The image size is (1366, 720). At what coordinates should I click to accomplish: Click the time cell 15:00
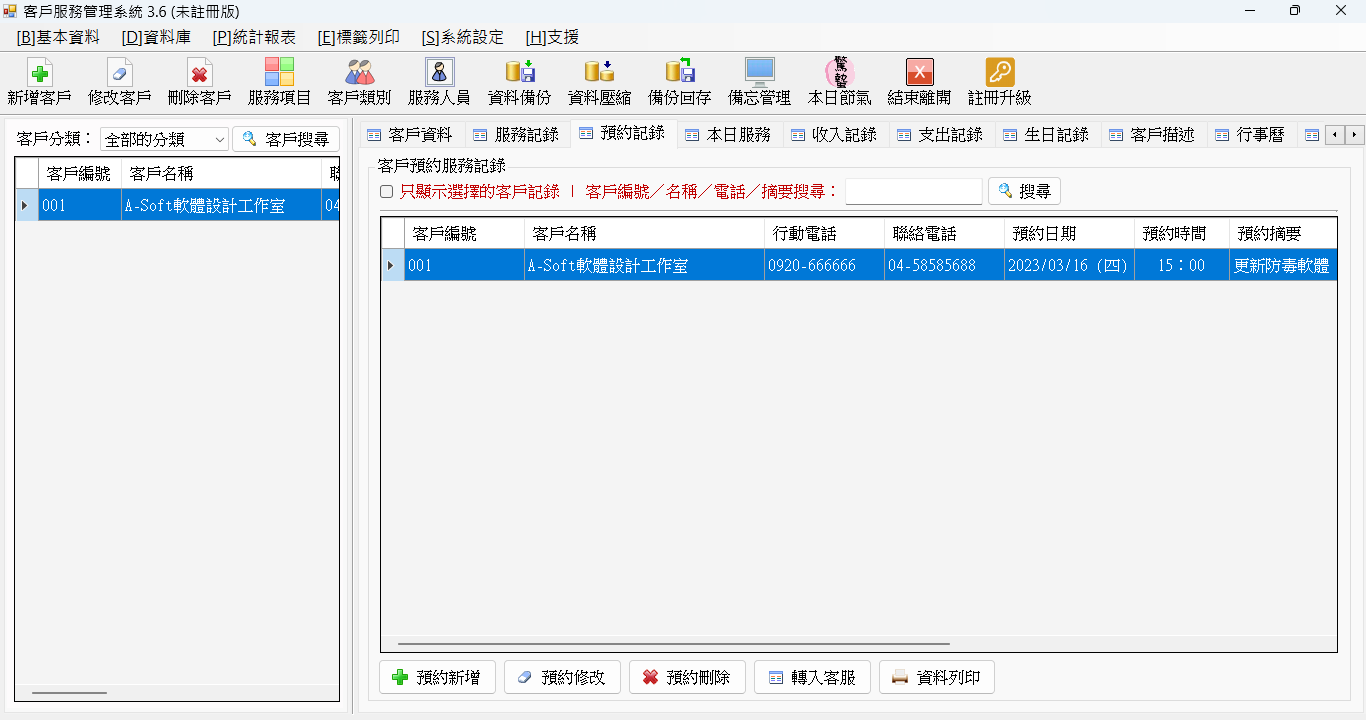pos(1181,266)
